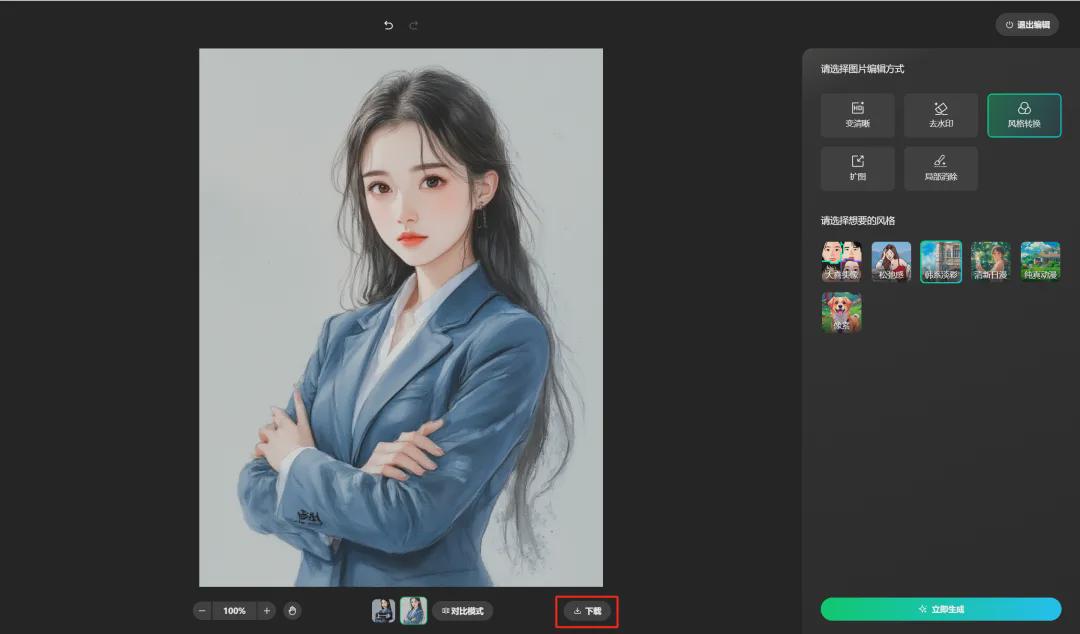The height and width of the screenshot is (634, 1080).
Task: Select the dog-themed style thumbnail
Action: point(840,312)
